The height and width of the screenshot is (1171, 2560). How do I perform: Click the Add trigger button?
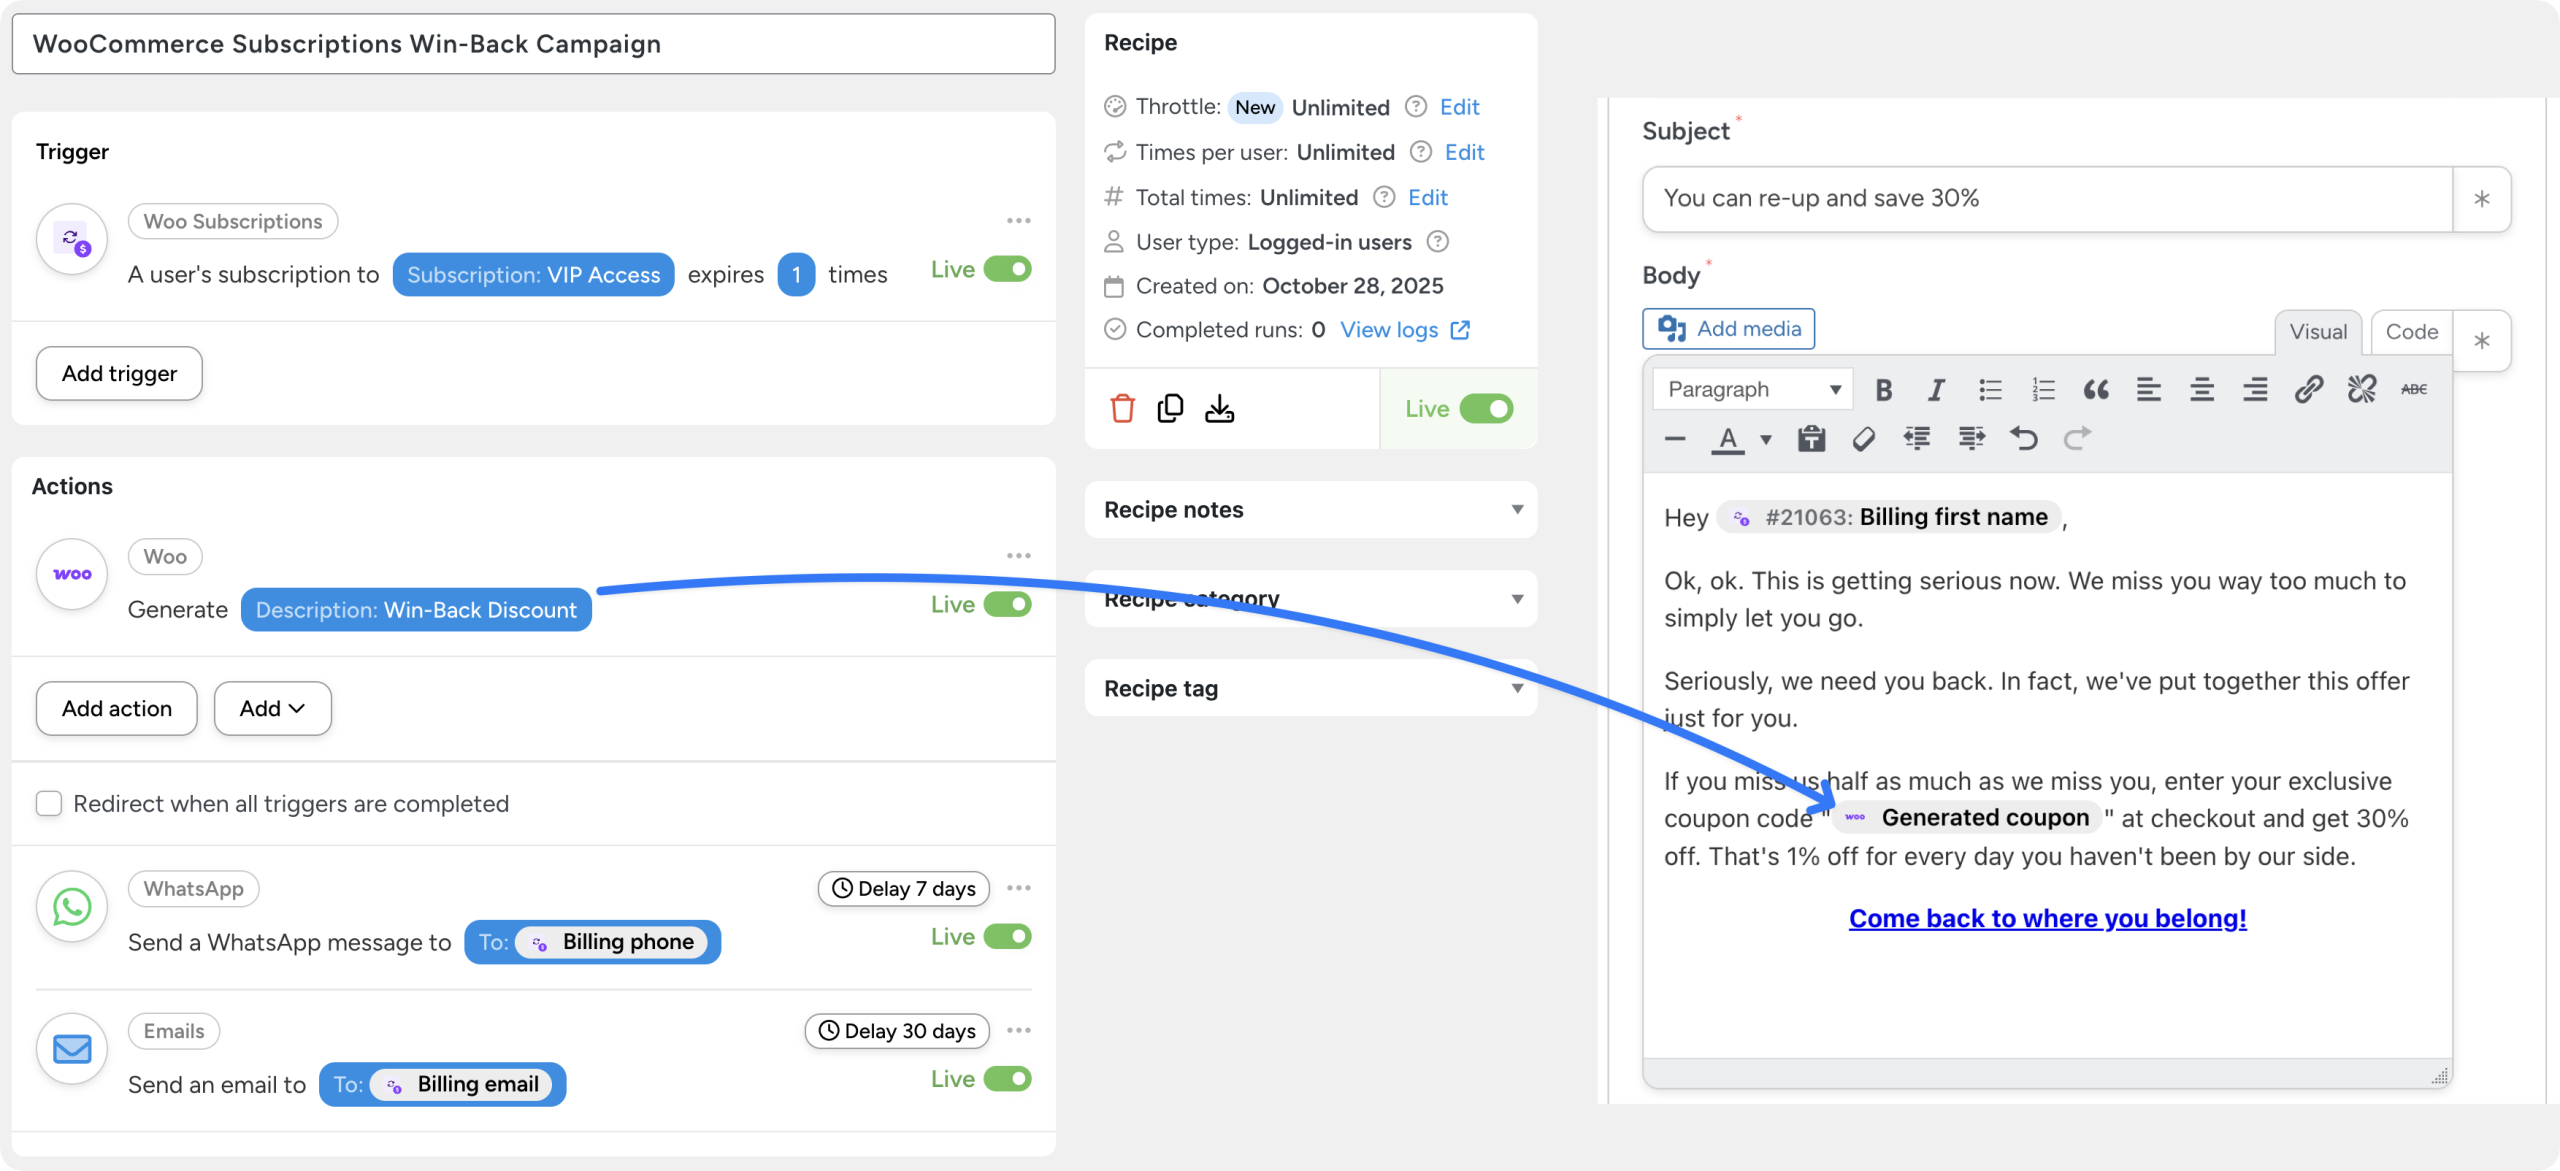pos(119,374)
